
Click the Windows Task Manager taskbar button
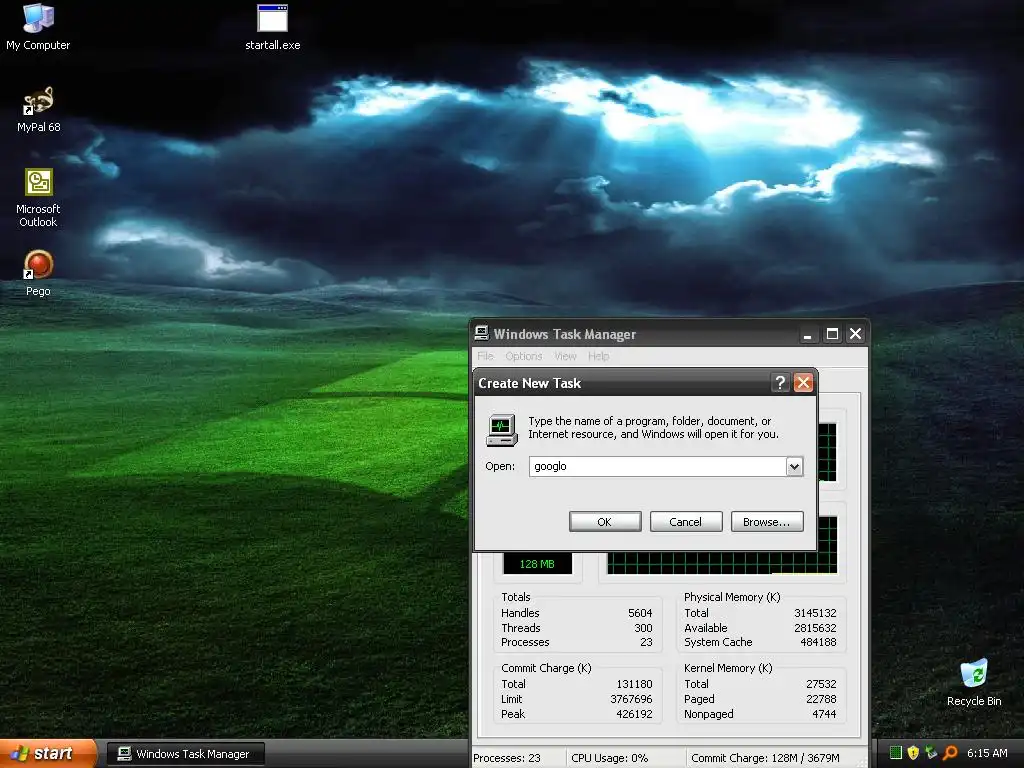pos(186,754)
